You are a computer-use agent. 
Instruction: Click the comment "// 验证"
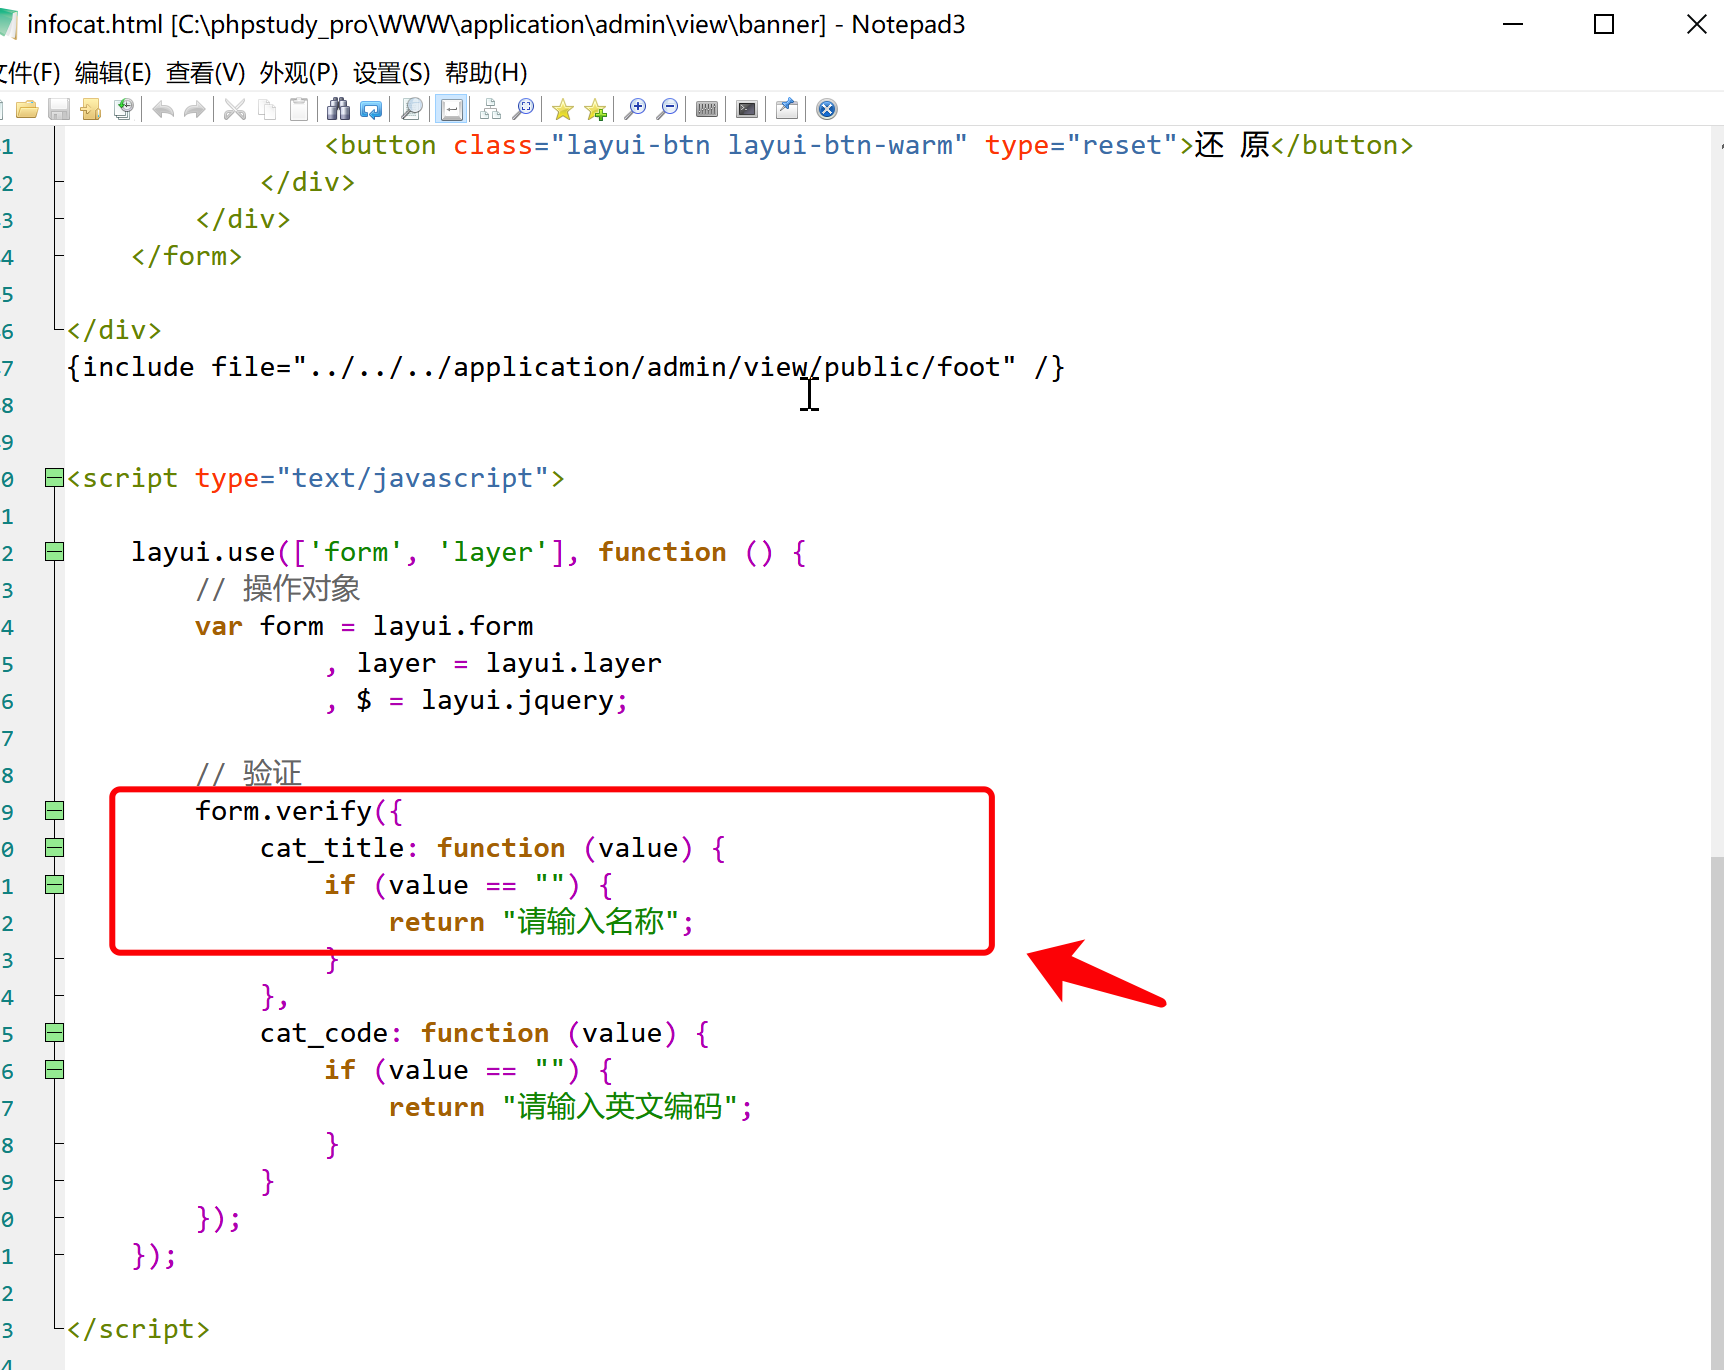click(x=249, y=774)
